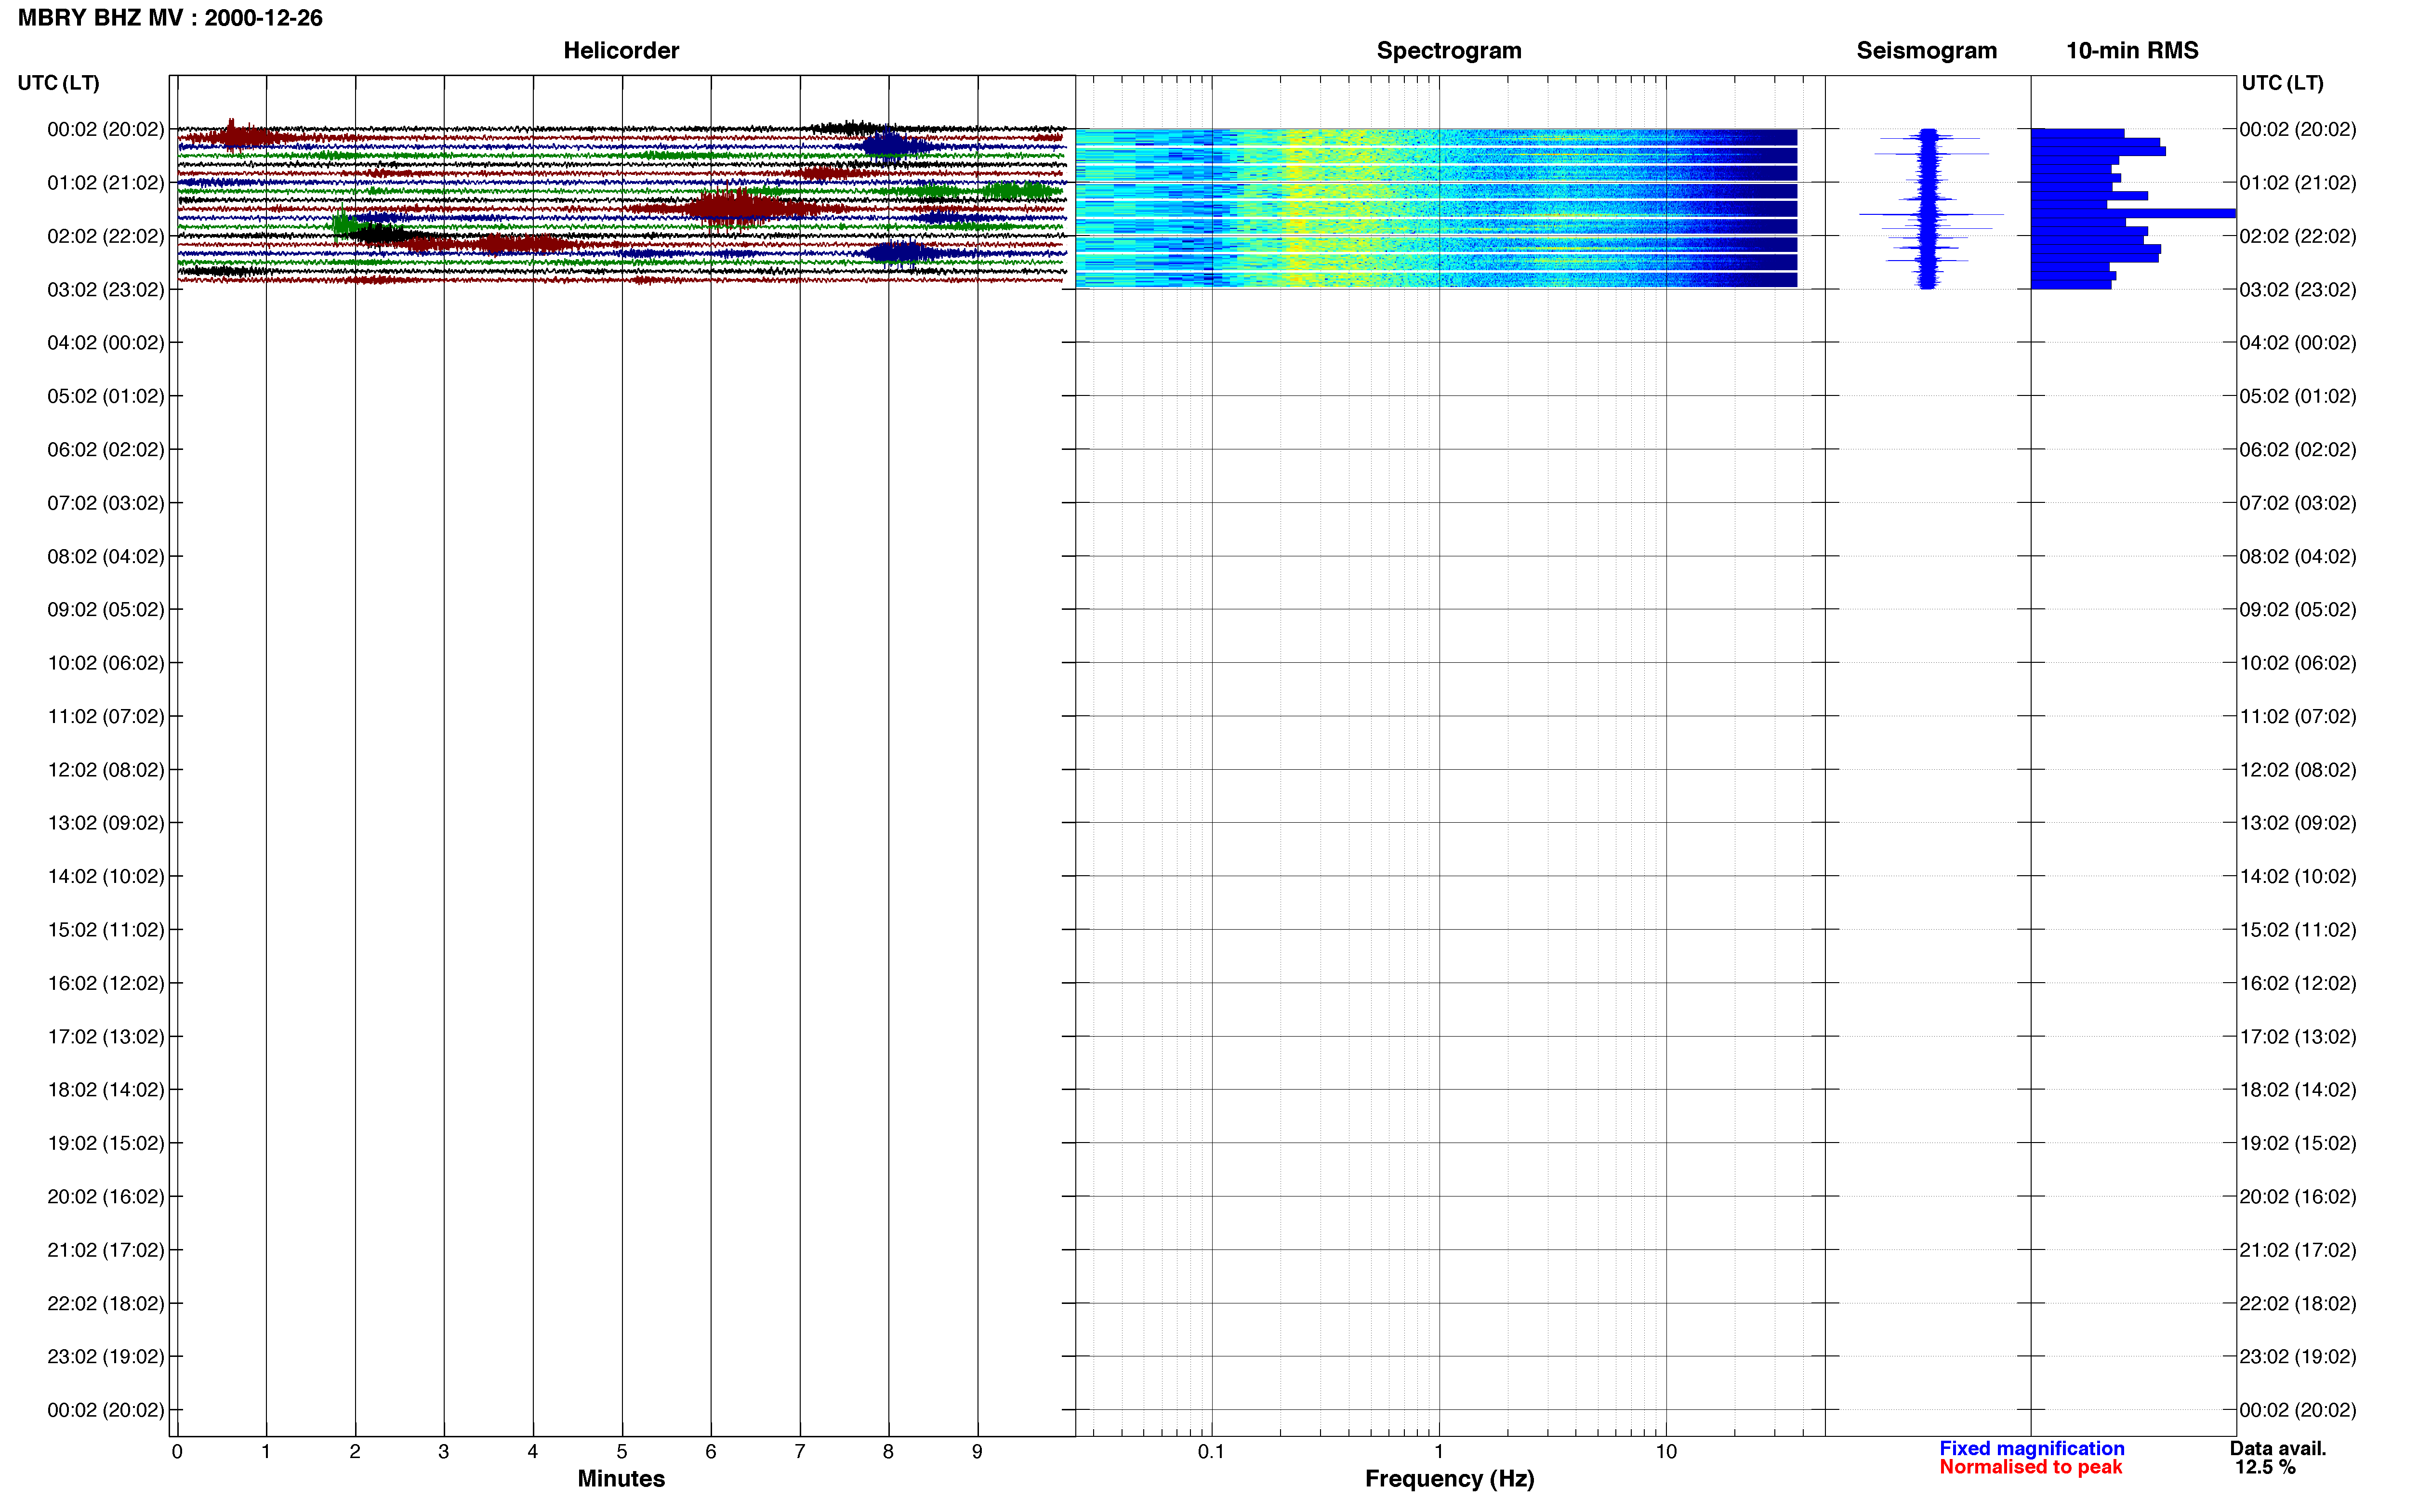Click right-side time label '12:02 (08:02)'
The image size is (2418, 1512).
(2298, 770)
